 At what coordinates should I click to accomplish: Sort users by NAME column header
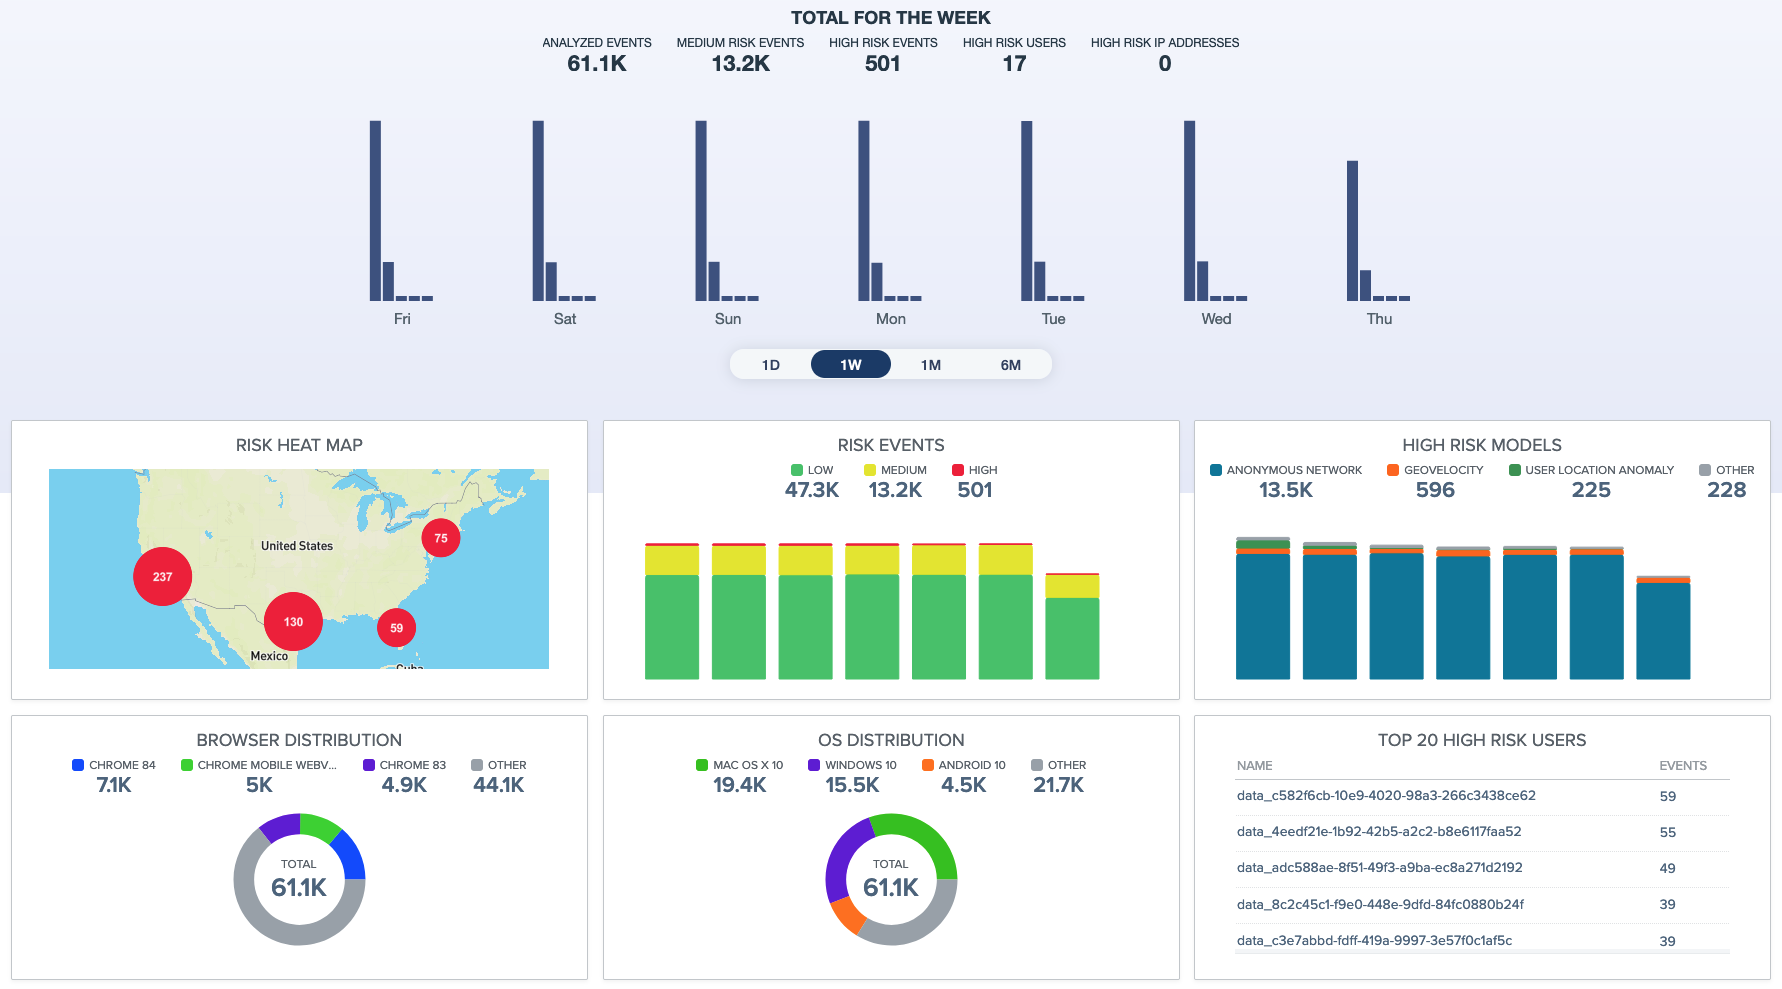[x=1255, y=766]
